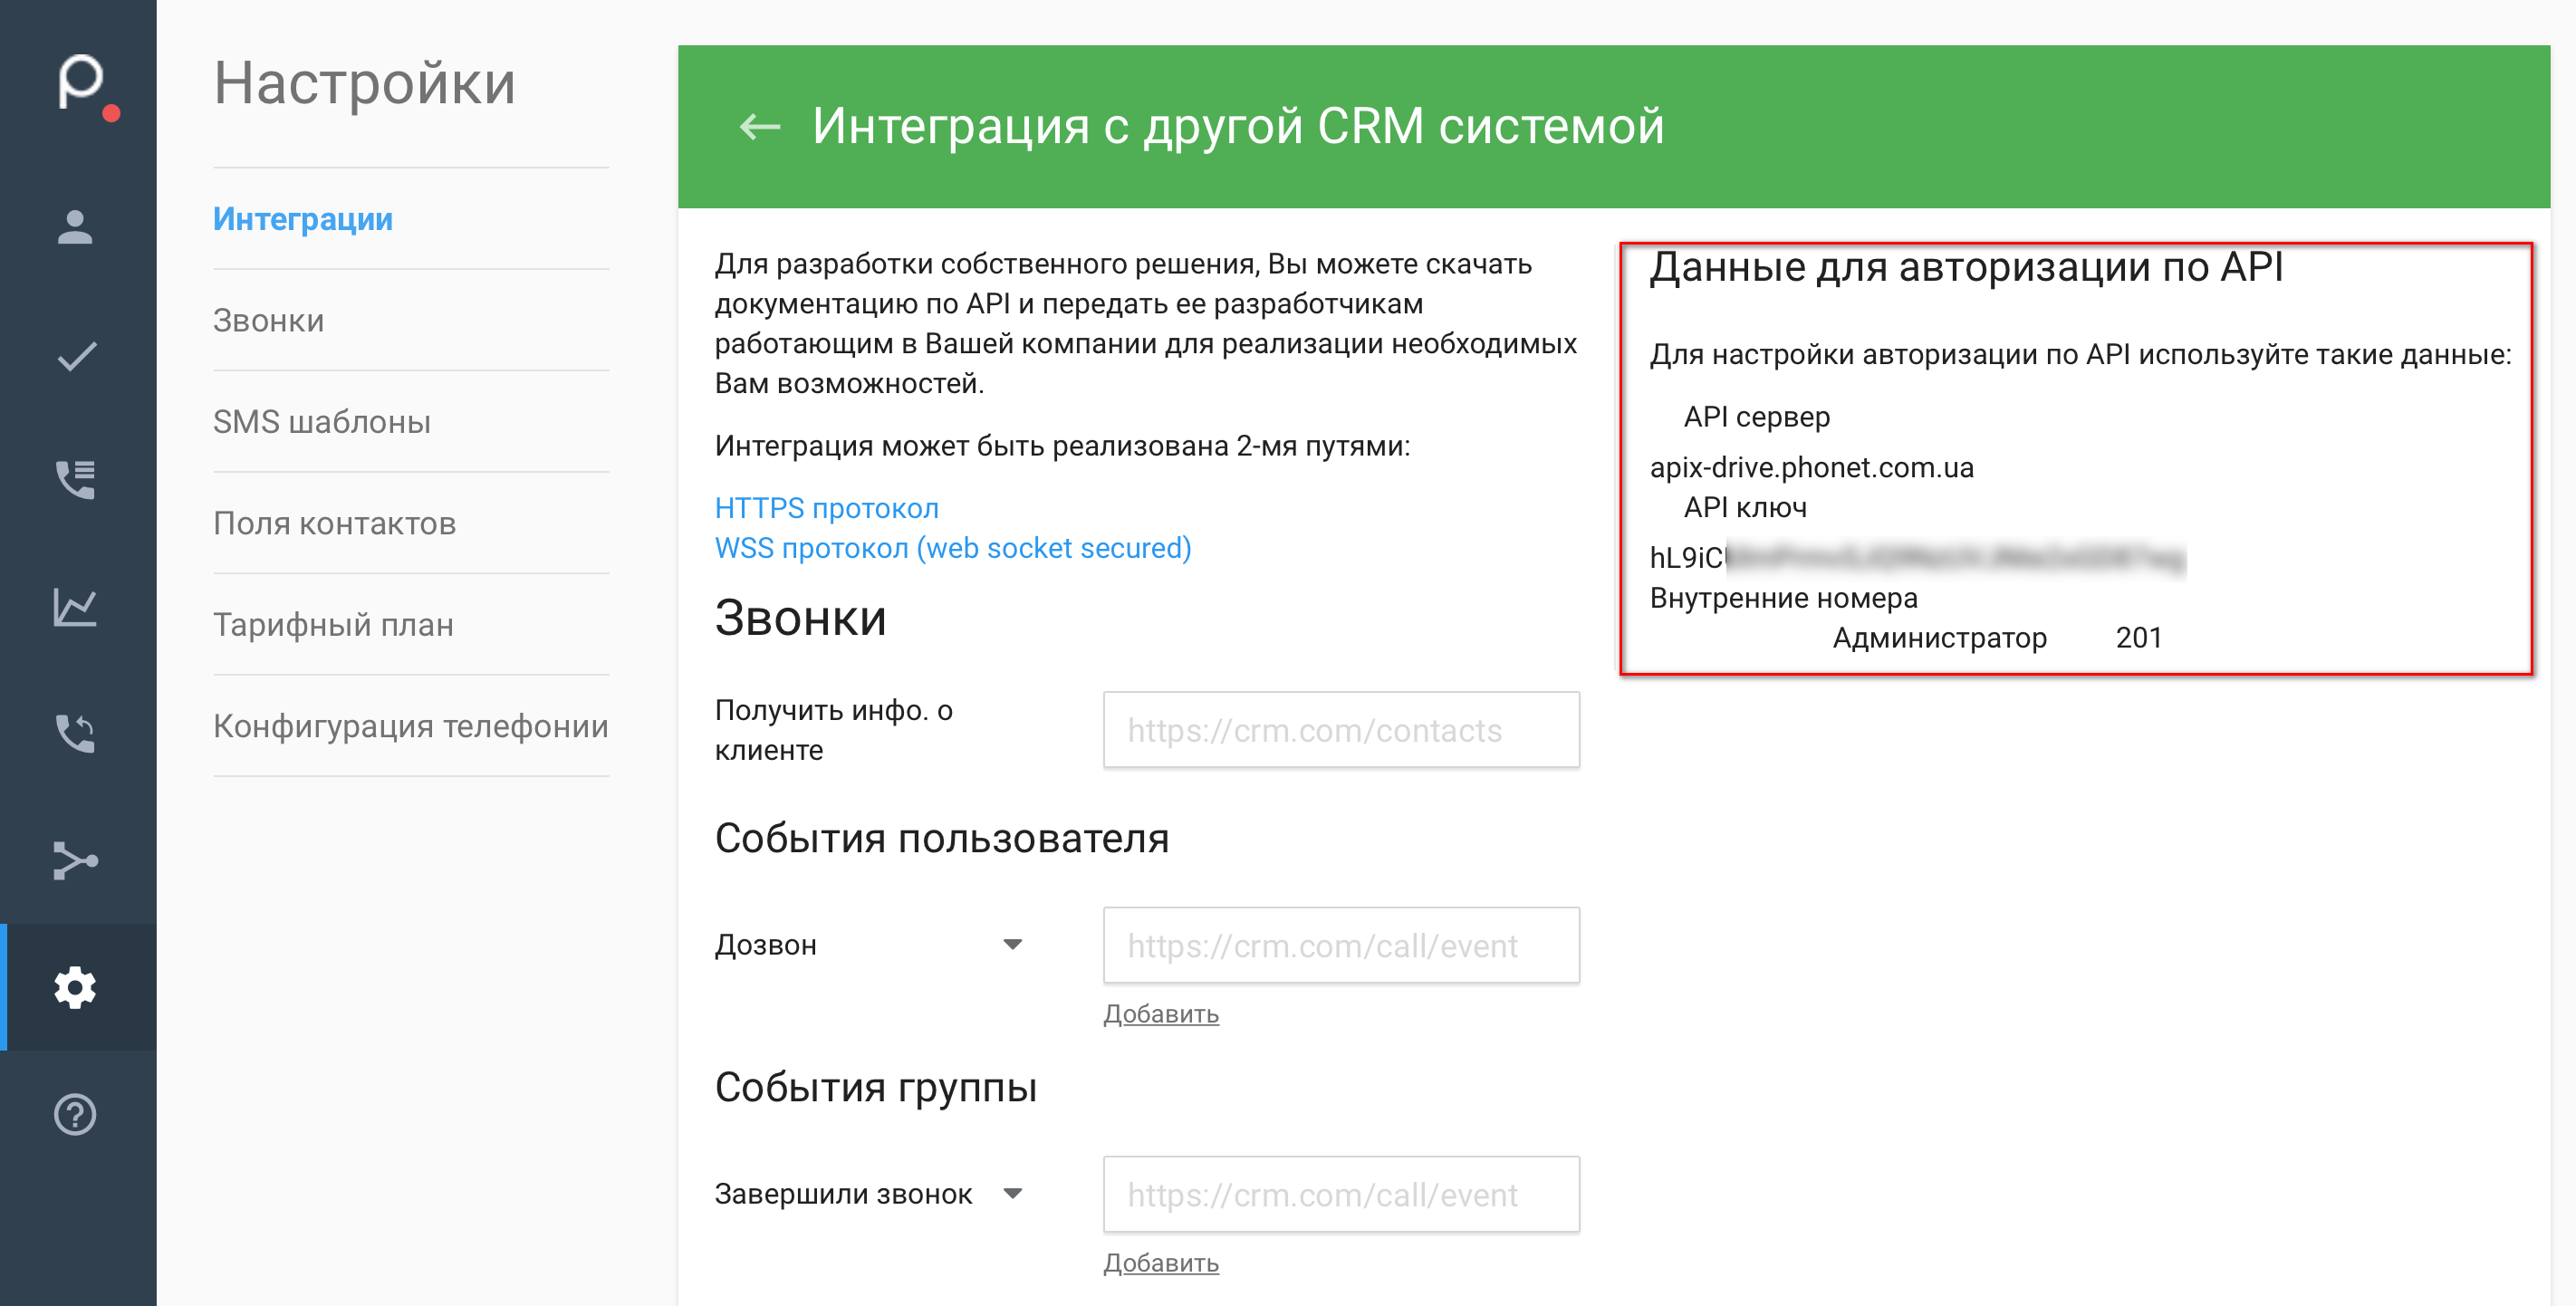Select the Звонки settings section

[x=269, y=320]
